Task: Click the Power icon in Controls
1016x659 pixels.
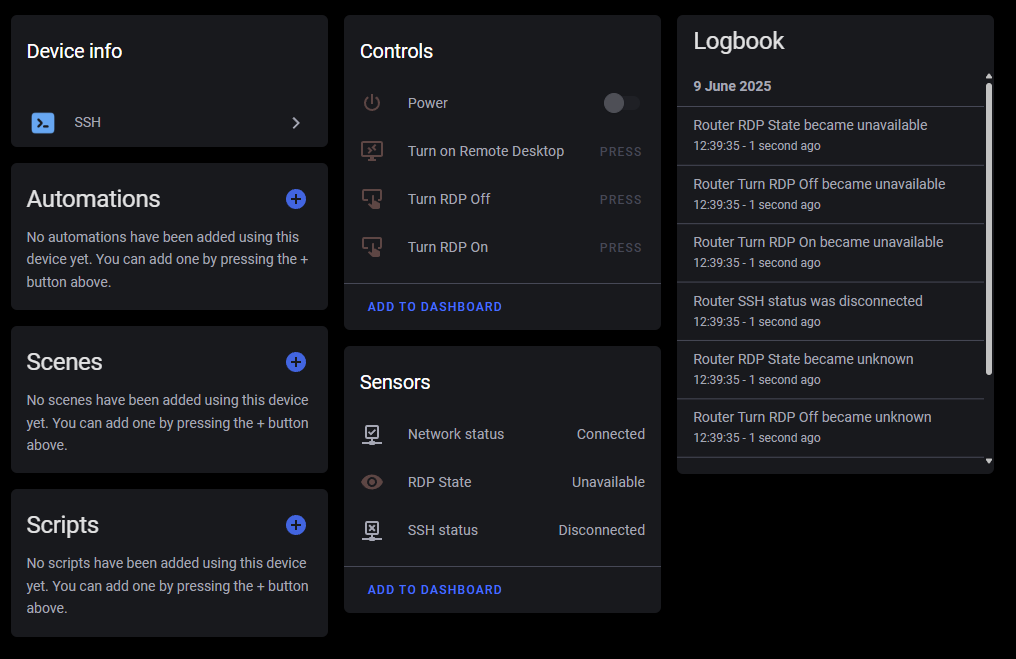Action: [x=372, y=102]
